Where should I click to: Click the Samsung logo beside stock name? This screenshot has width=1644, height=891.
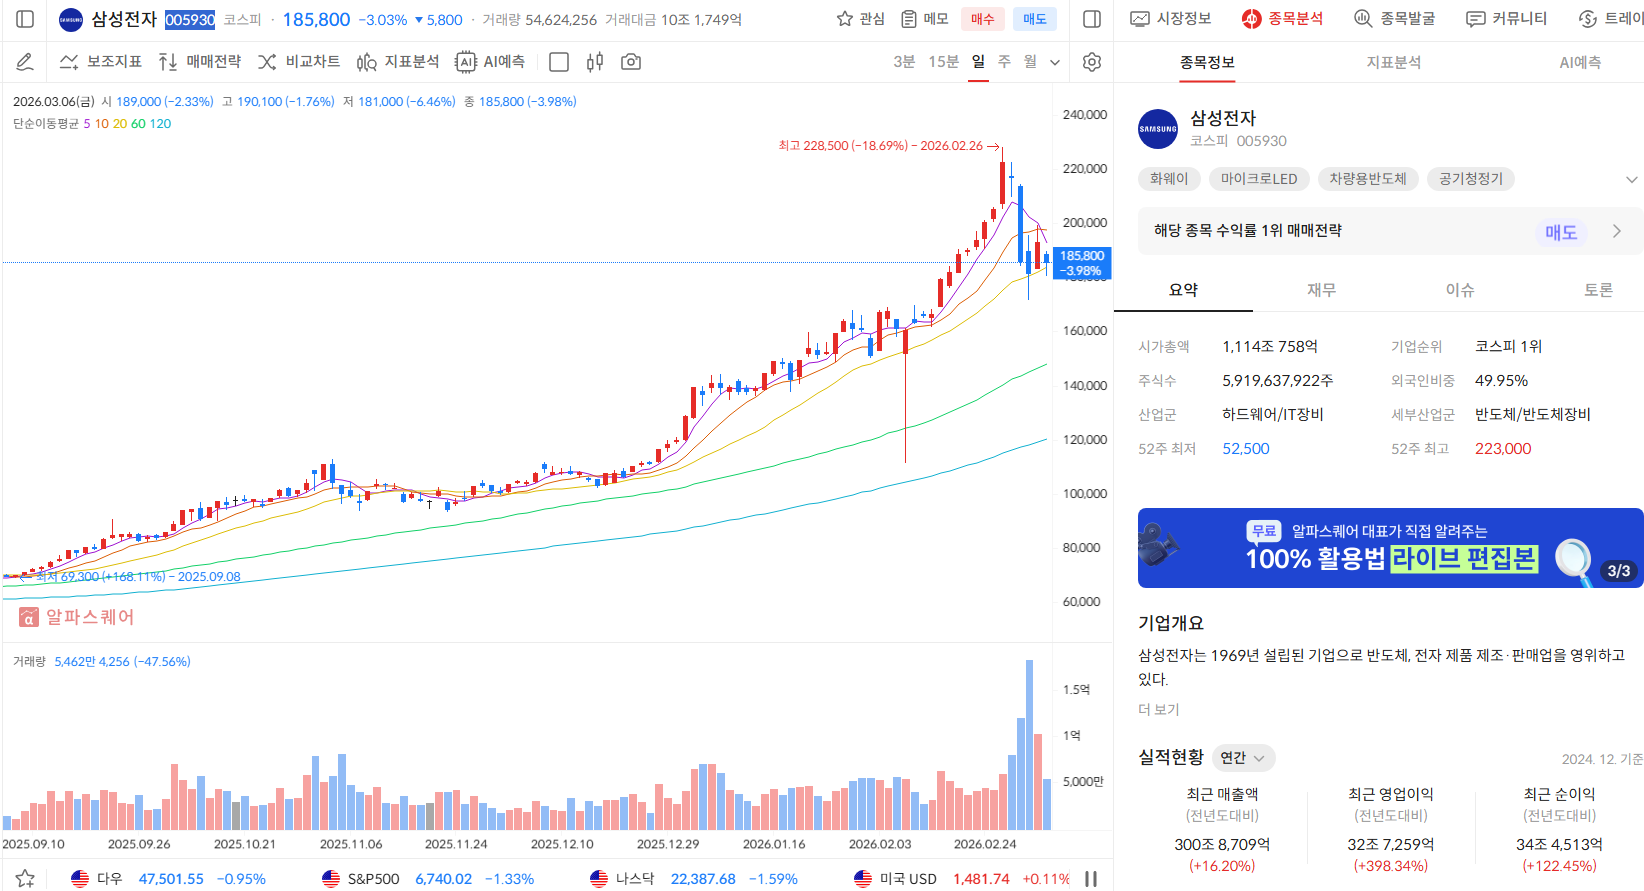[x=71, y=20]
